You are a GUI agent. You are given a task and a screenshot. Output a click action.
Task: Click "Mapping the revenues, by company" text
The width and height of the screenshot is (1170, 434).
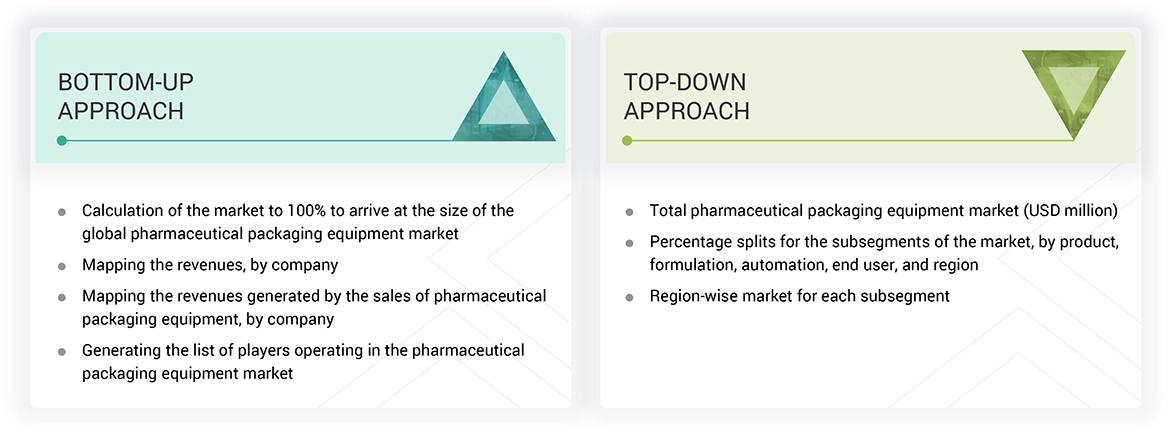coord(210,265)
